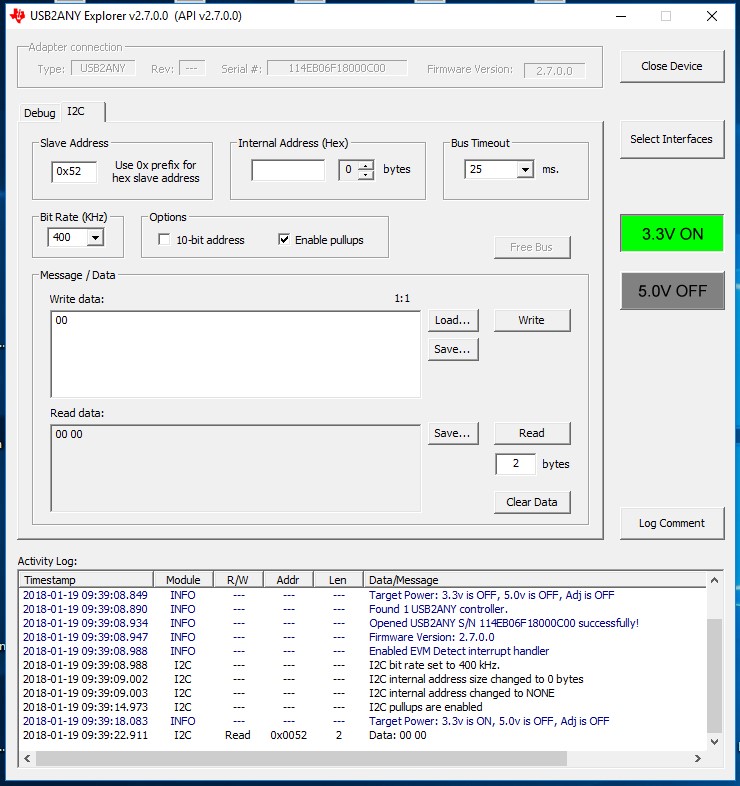Toggle the 10-bit address checkbox
The height and width of the screenshot is (786, 740).
click(164, 240)
